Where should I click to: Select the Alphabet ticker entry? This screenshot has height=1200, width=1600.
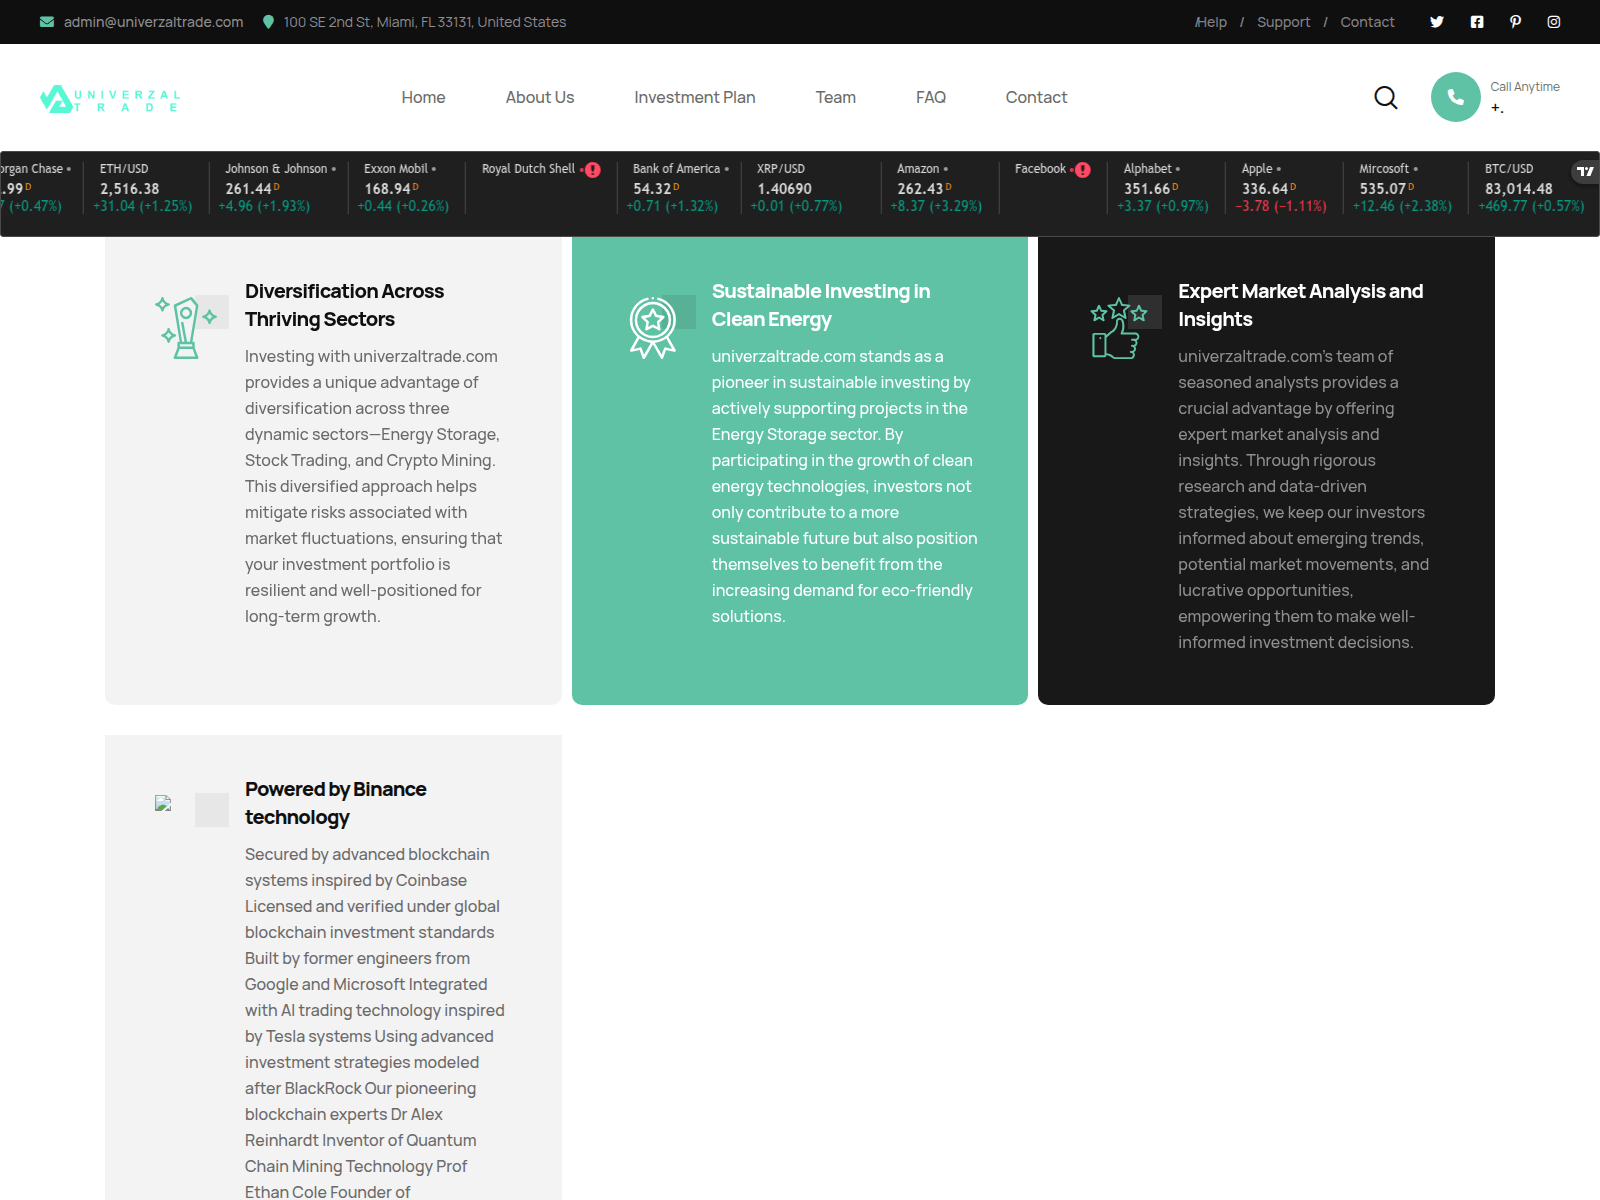coord(1164,187)
